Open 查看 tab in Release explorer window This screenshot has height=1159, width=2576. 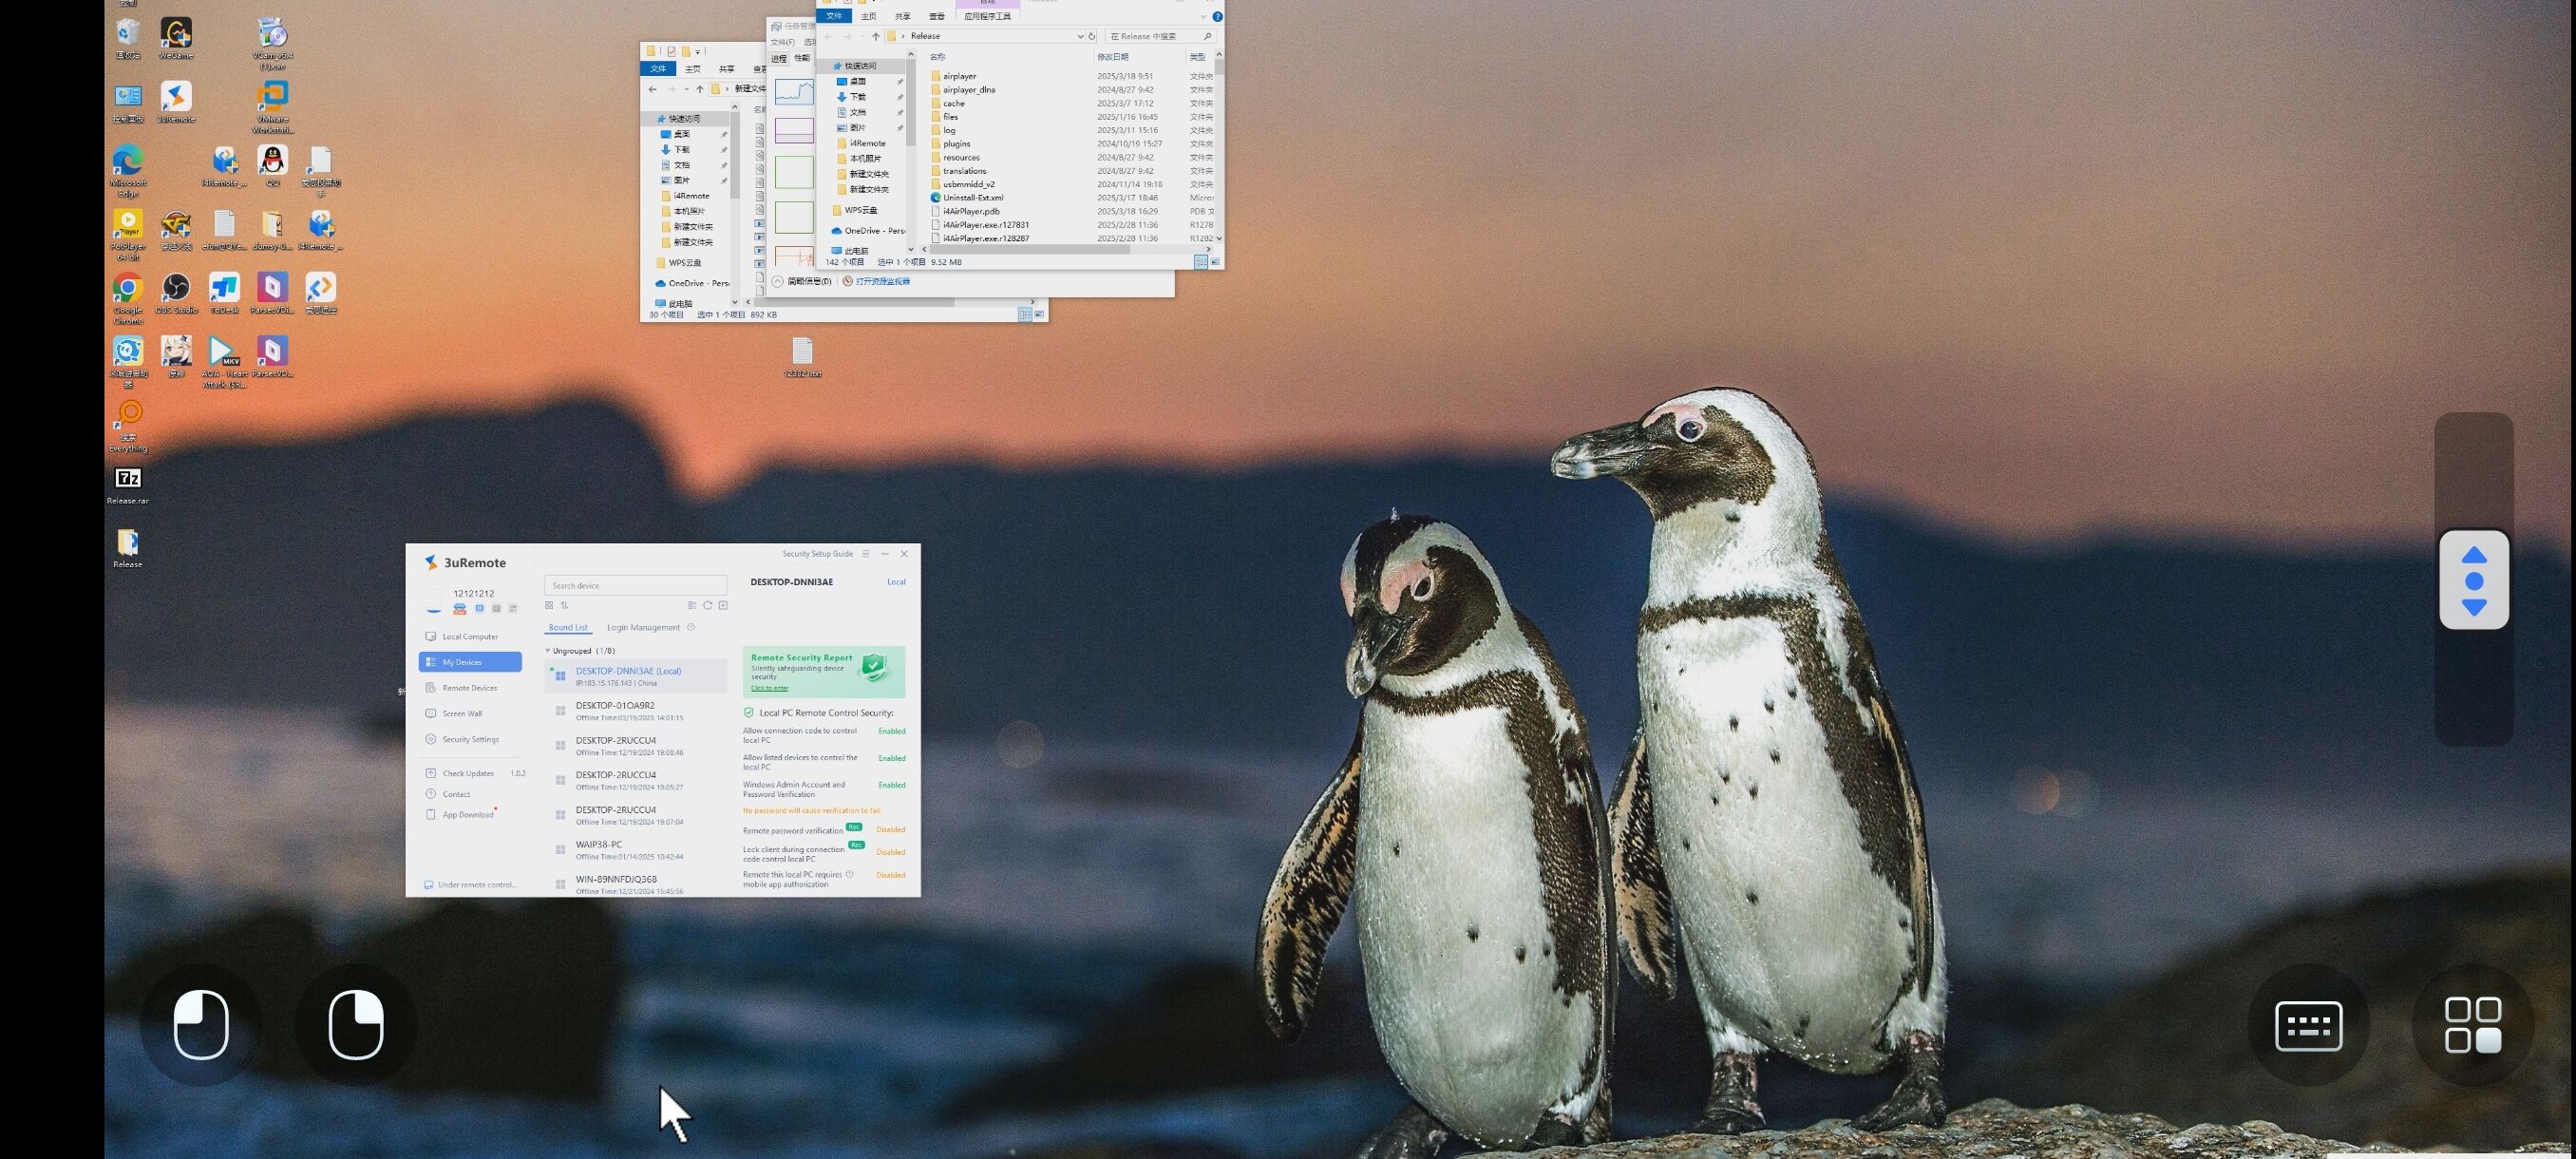coord(937,16)
